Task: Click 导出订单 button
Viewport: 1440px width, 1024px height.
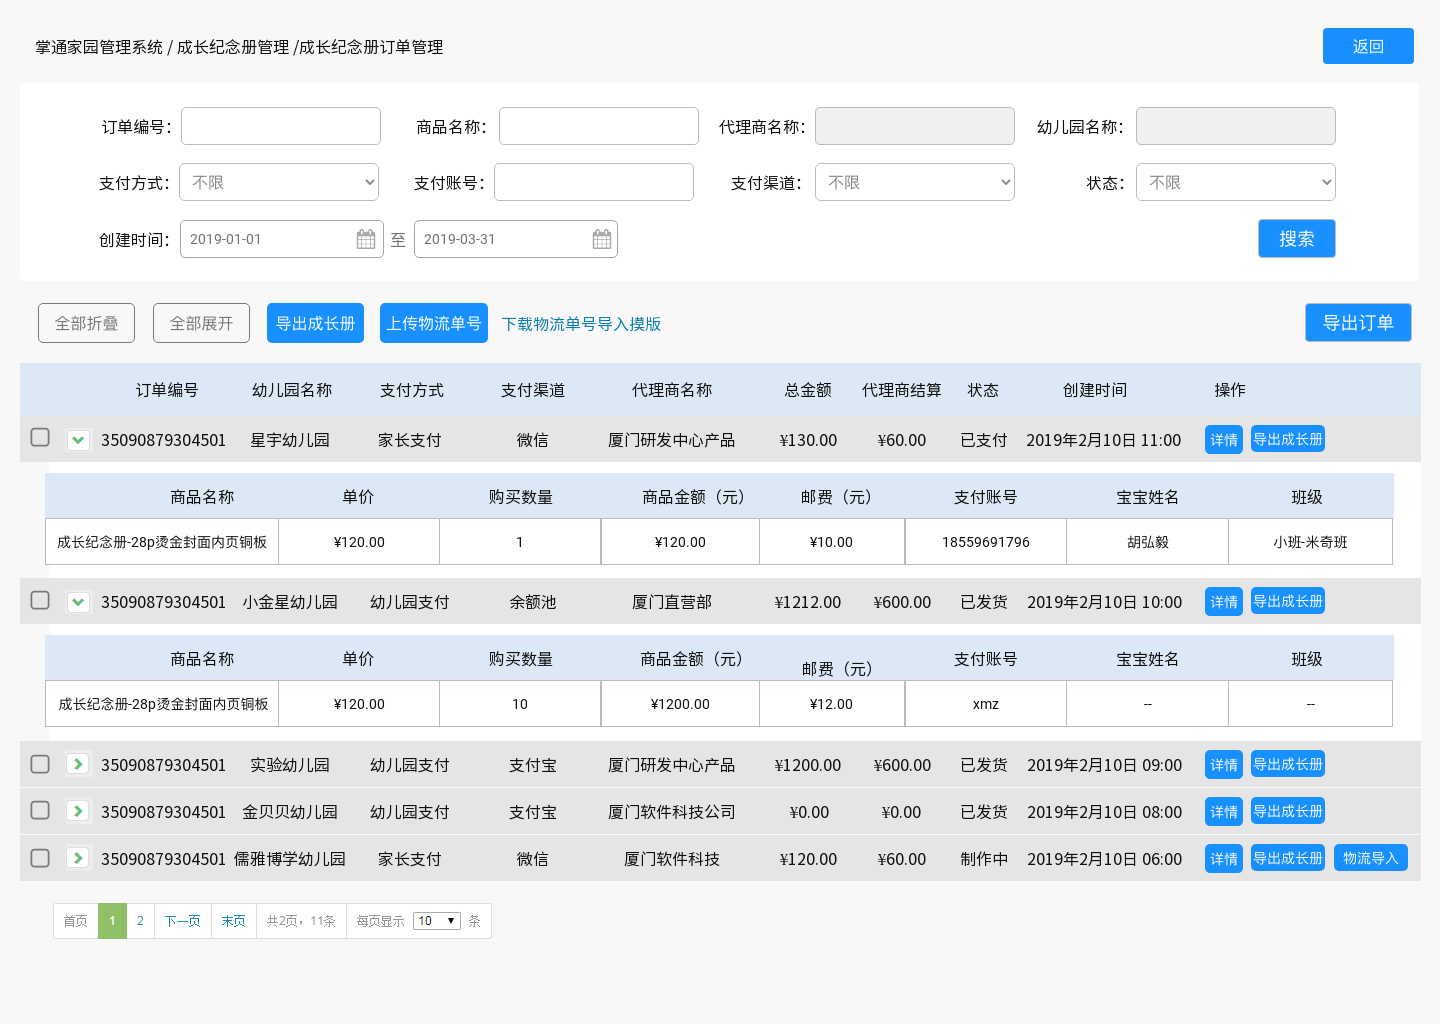Action: [1358, 322]
